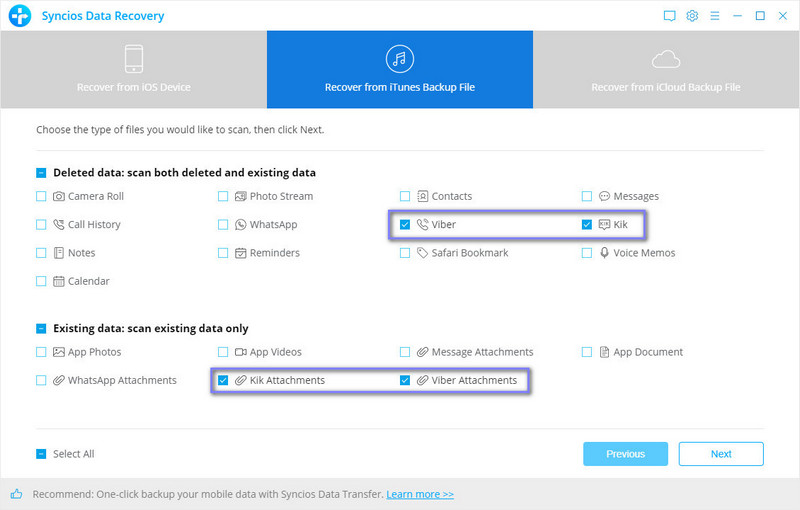Click the thumbs-up recommend icon
The image size is (800, 510).
tap(17, 494)
